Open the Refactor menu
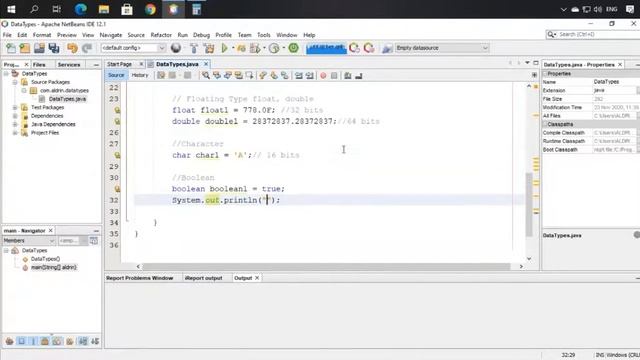 point(161,35)
